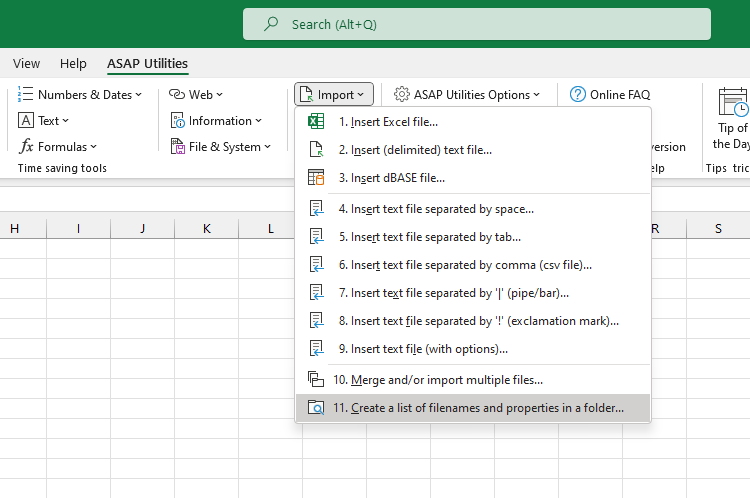Select column J header

[143, 229]
